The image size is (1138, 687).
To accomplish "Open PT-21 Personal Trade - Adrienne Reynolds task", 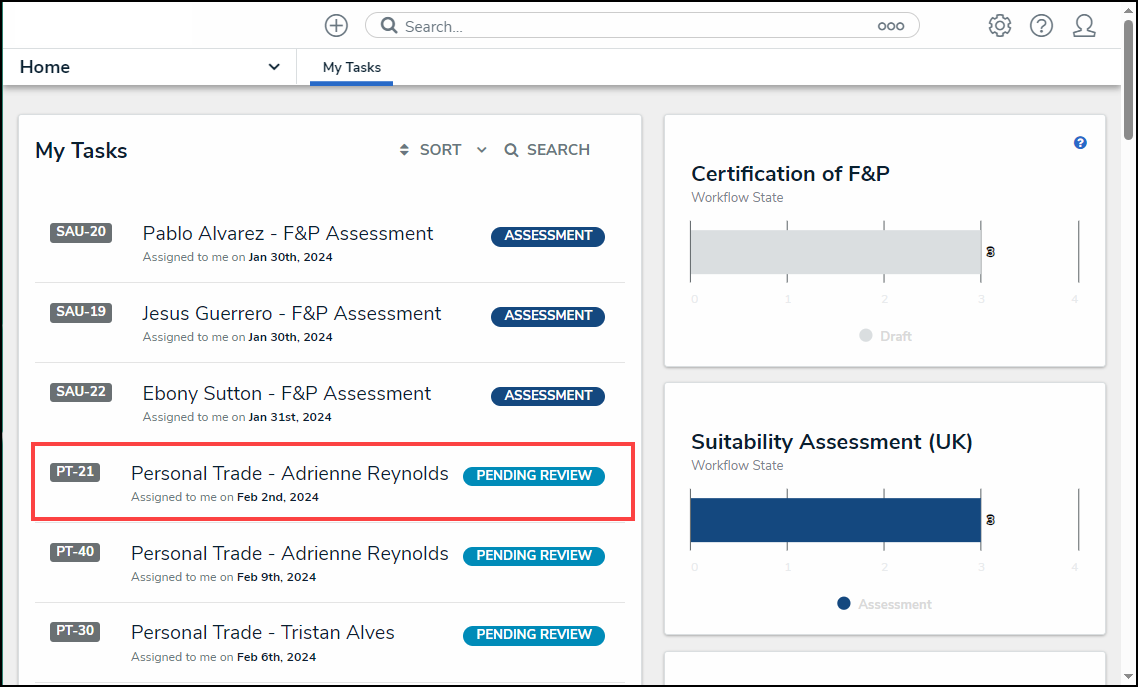I will coord(290,474).
